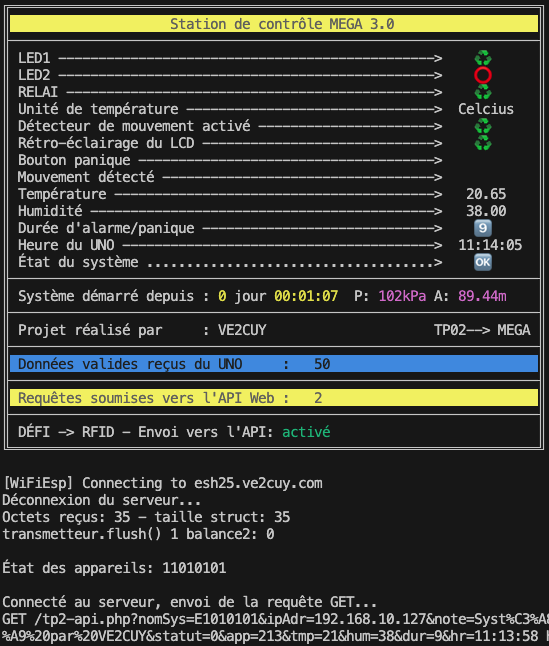Viewport: 549px width, 646px height.
Task: Click the Requêtes soumises vers l'API Web label
Action: tap(146, 398)
